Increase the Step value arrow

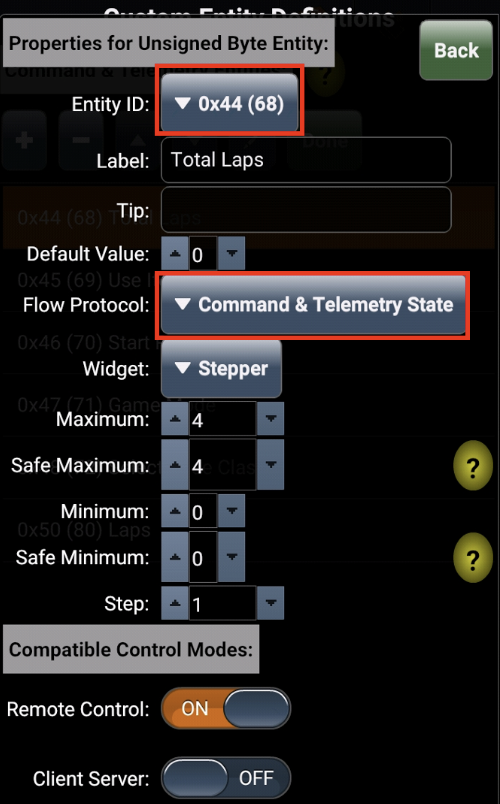[175, 604]
